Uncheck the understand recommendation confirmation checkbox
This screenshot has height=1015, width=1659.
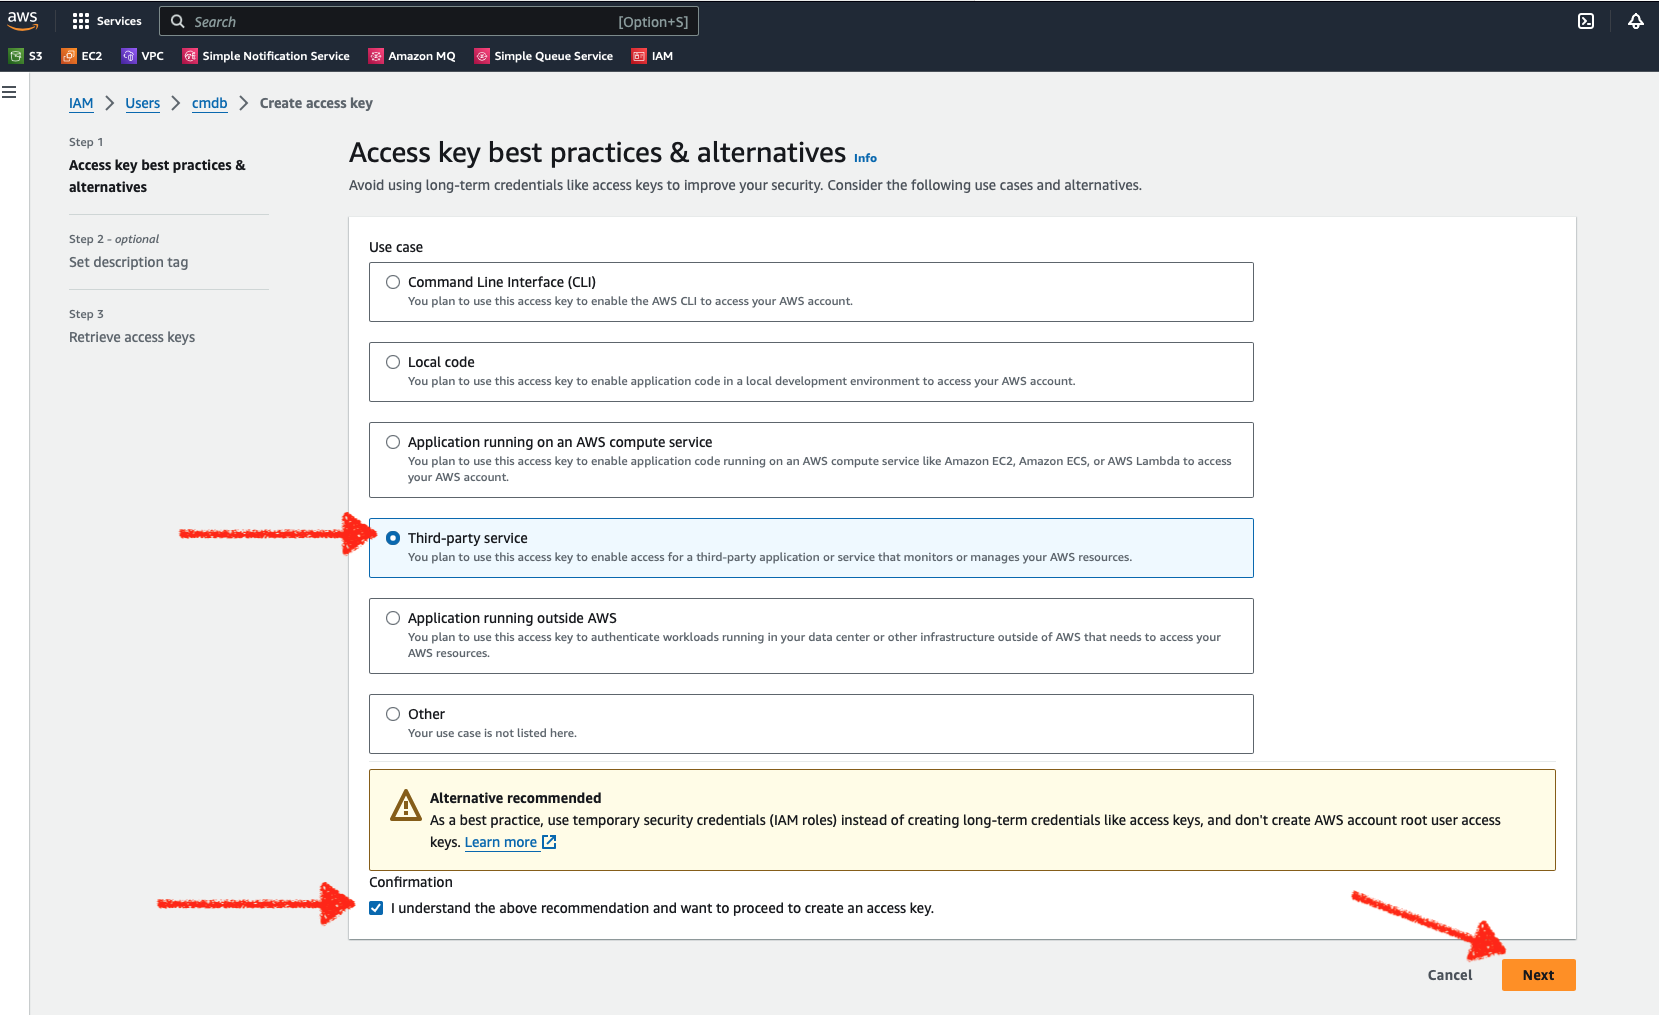pyautogui.click(x=376, y=908)
